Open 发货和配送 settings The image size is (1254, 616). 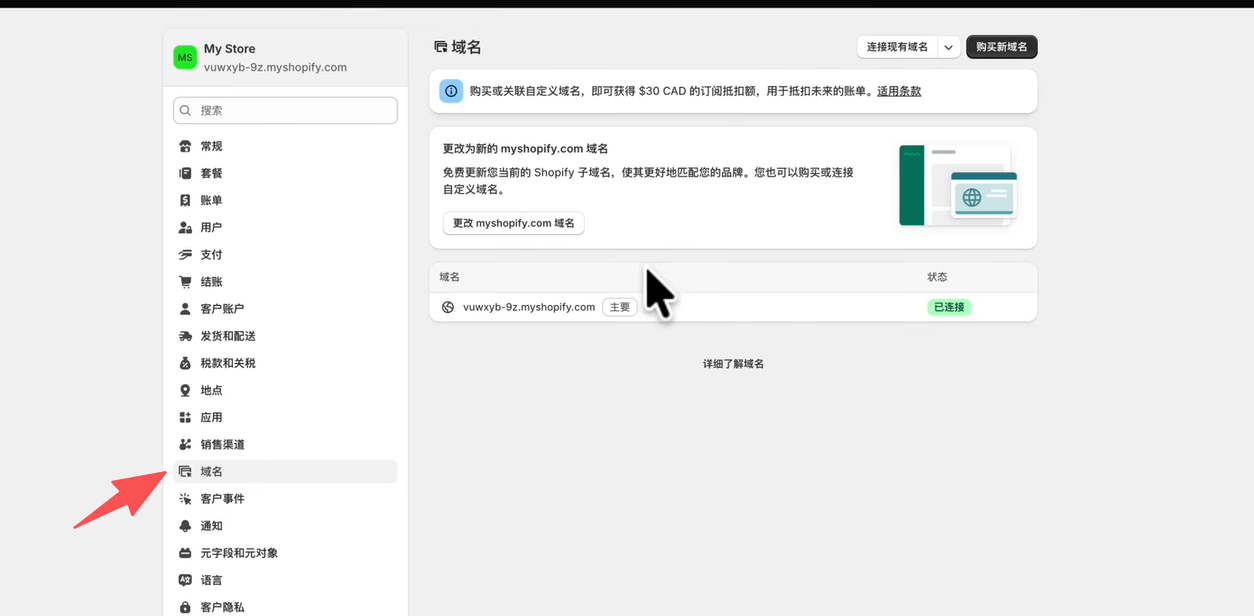(x=285, y=336)
